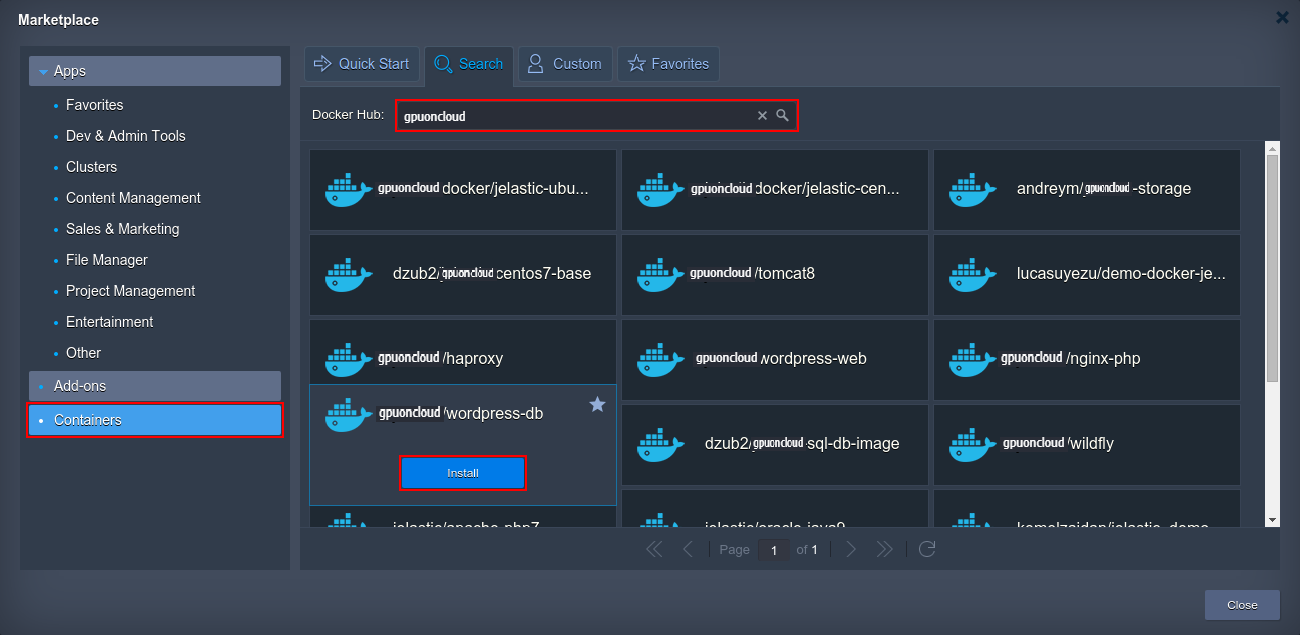Open the Custom tab
The image size is (1300, 635).
[565, 64]
